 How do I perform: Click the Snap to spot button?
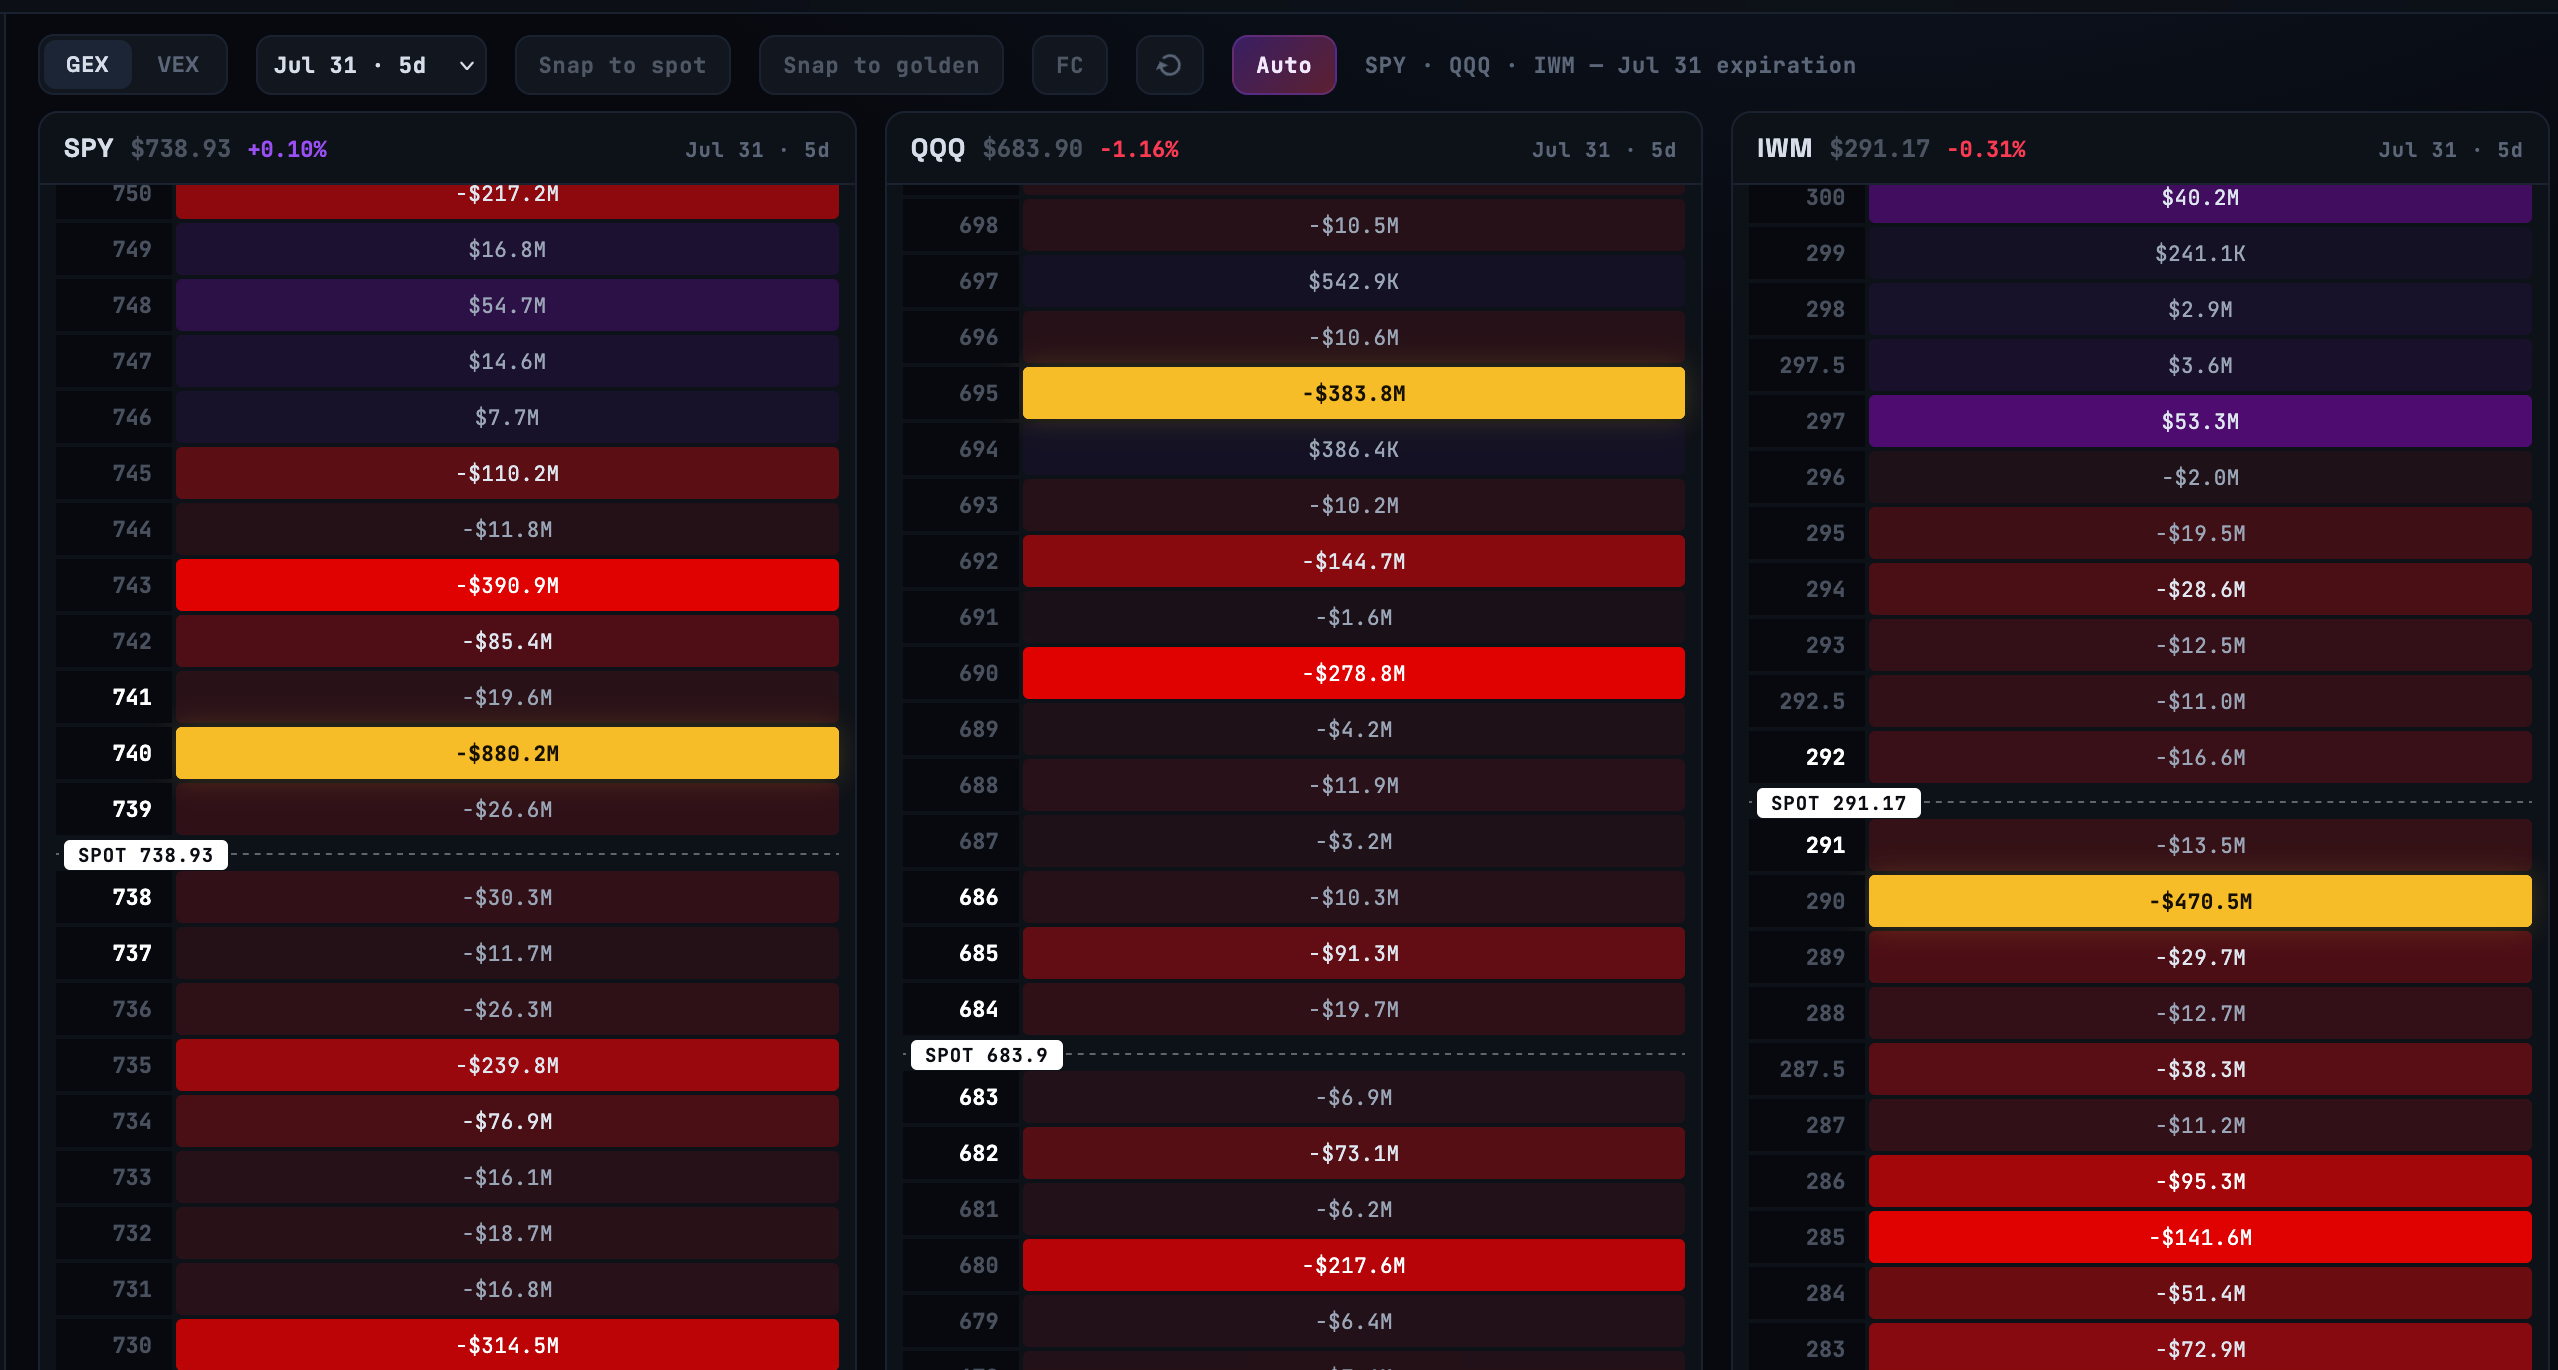coord(622,65)
